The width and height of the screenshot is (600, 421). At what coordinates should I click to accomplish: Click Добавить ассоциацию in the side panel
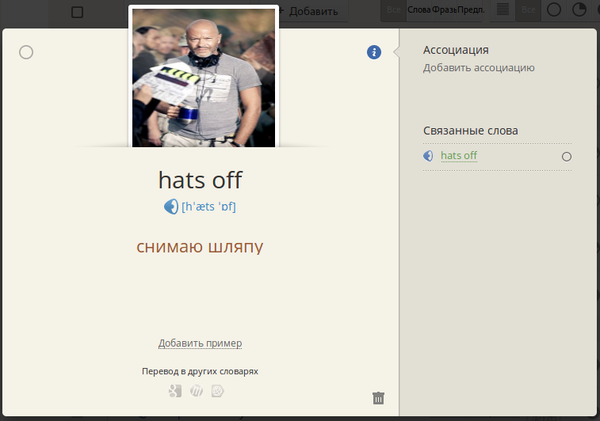point(478,68)
